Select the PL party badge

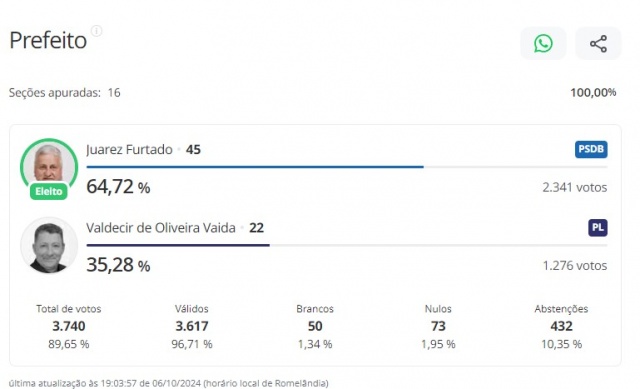pos(598,228)
